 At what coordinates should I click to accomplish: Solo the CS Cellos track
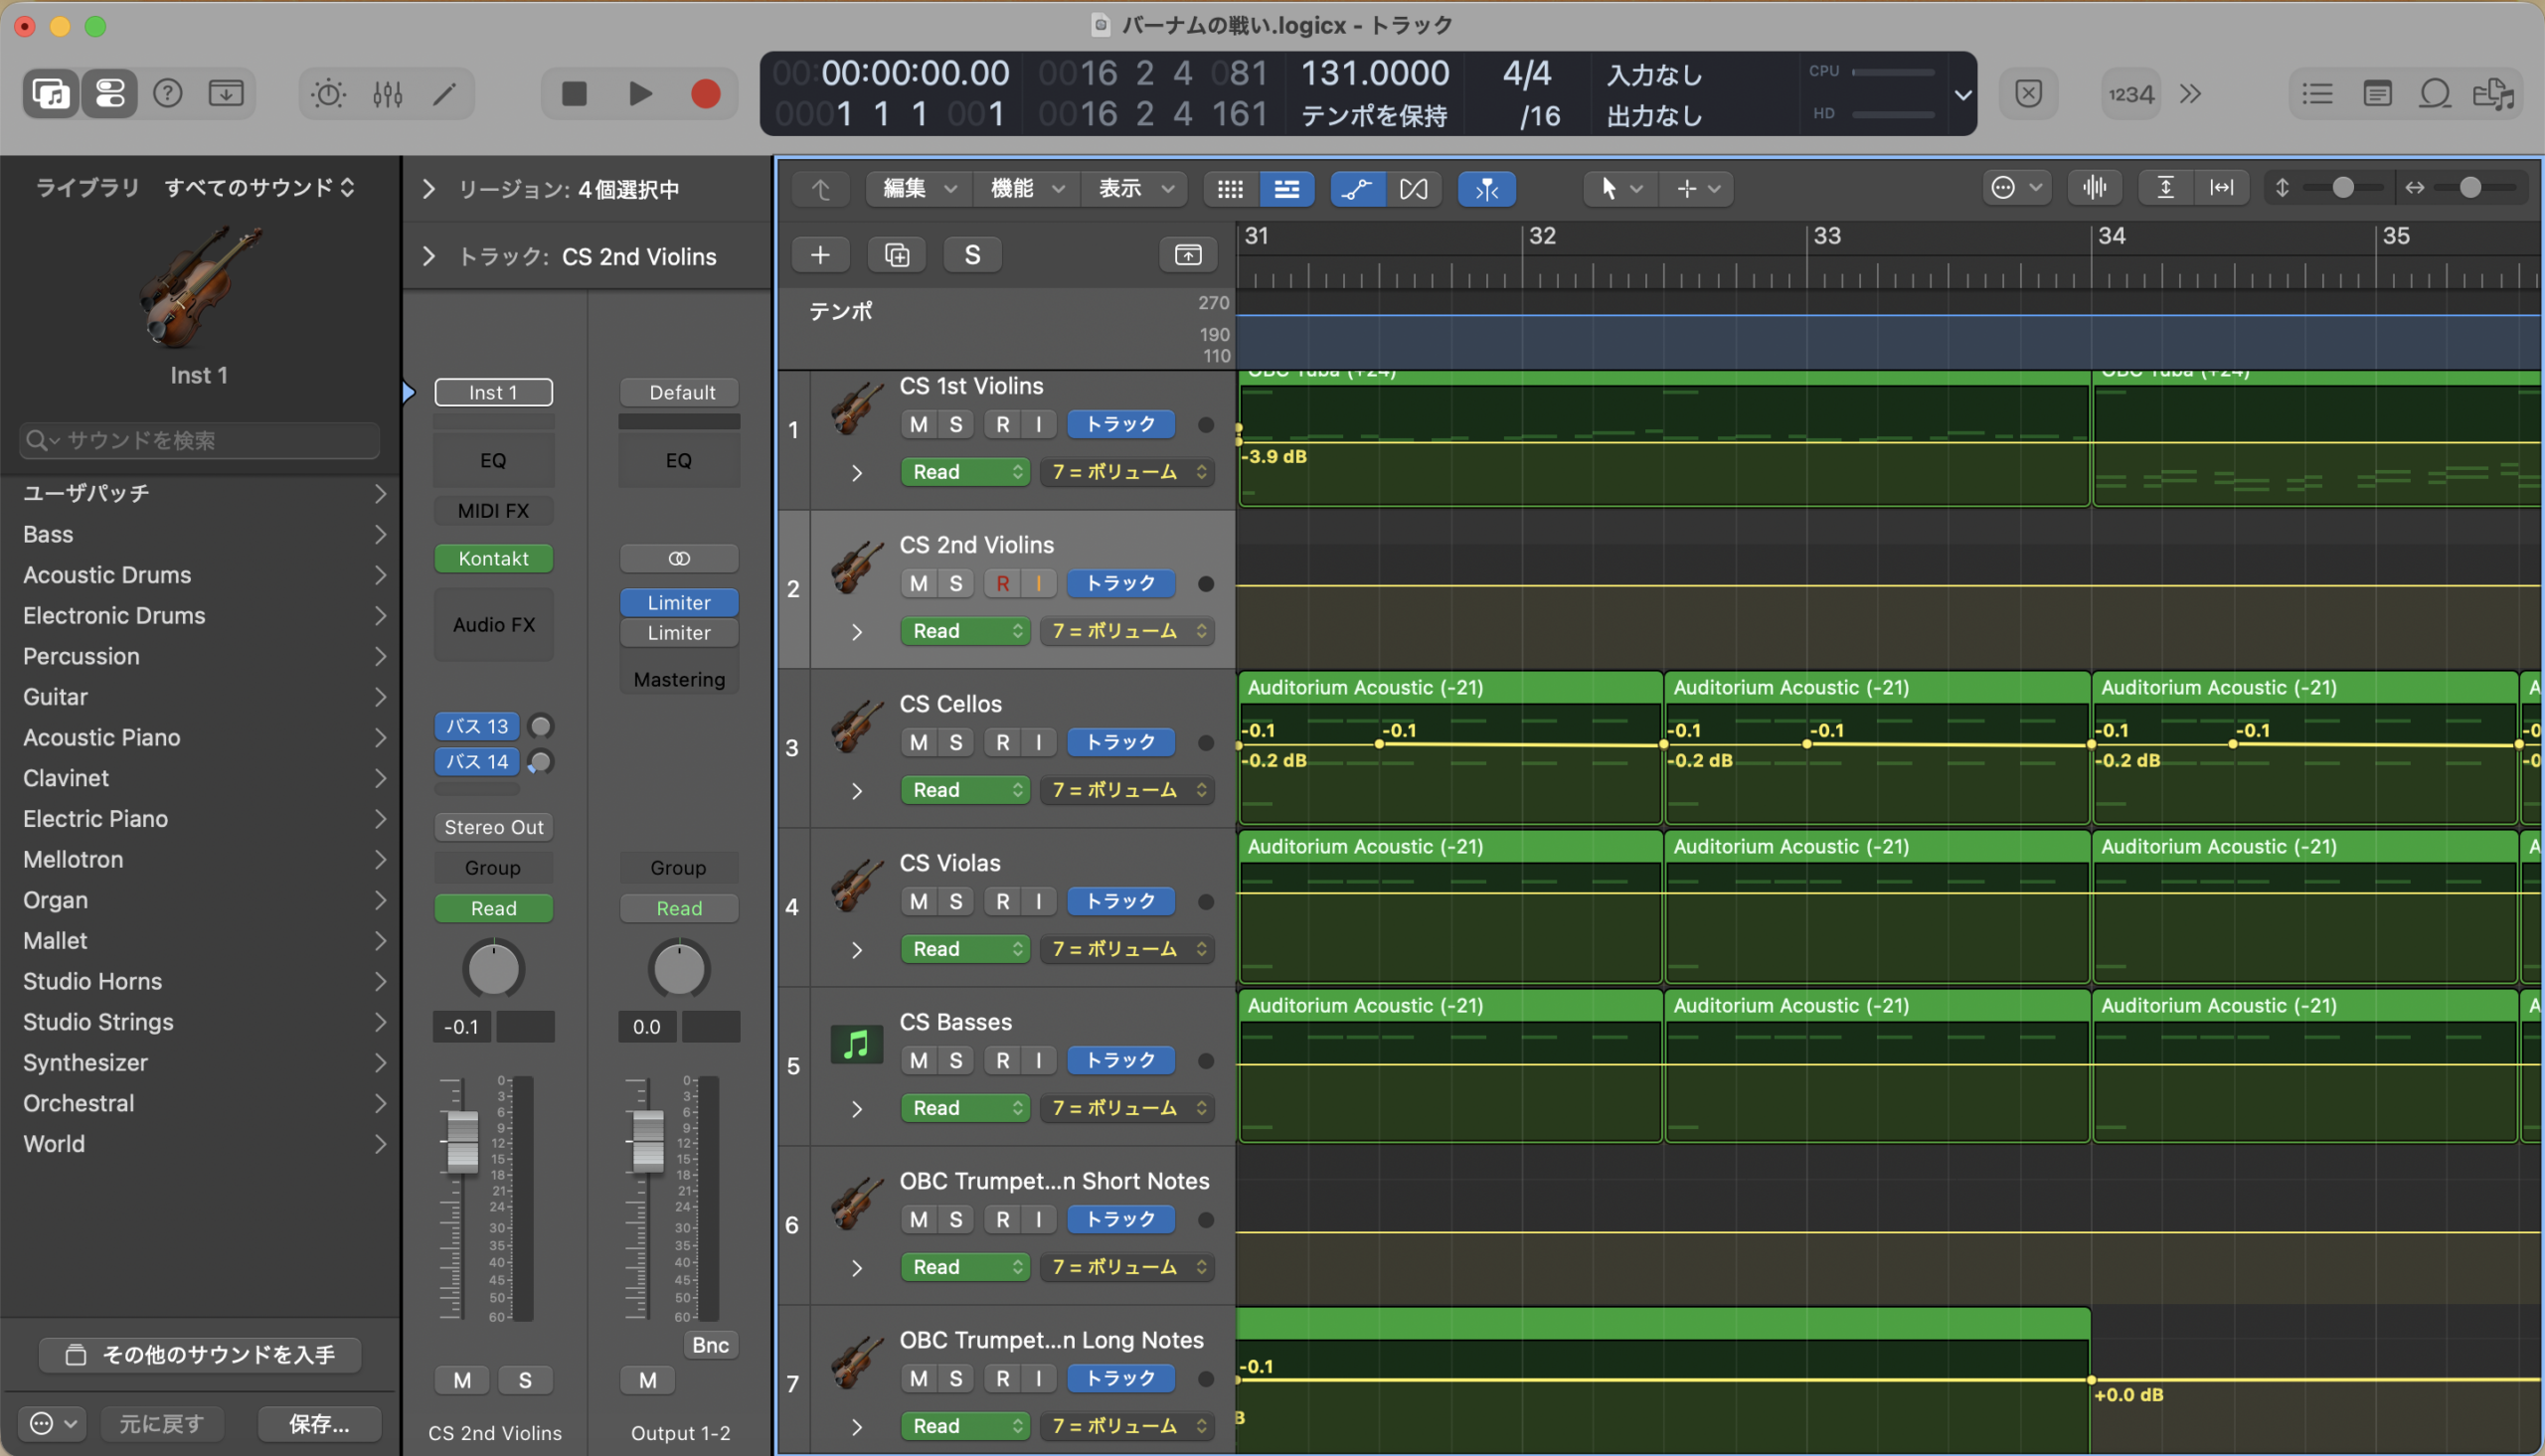point(956,742)
